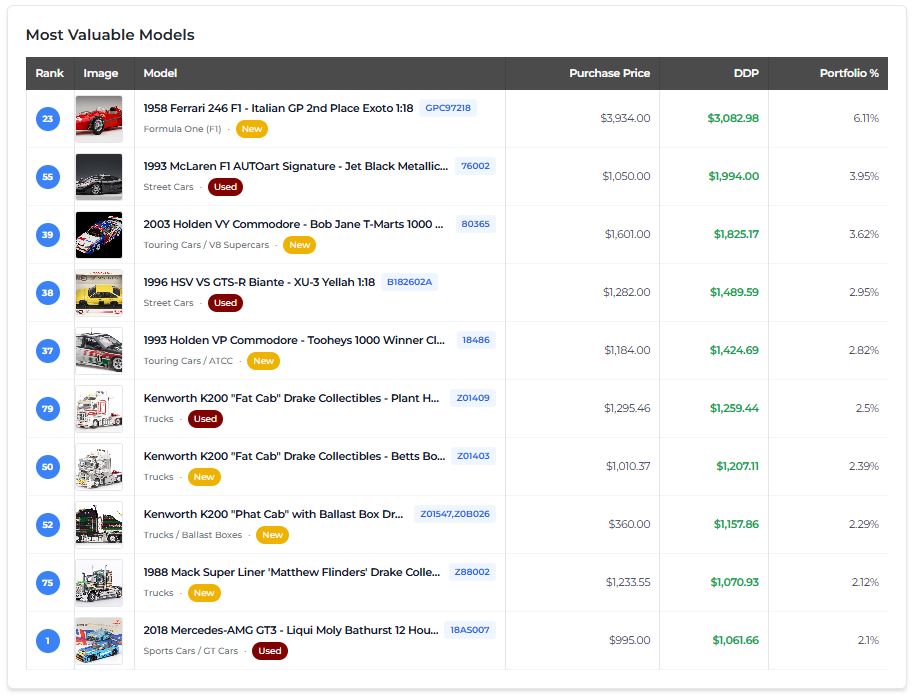Sort by Portfolio % column header
Viewport: 915px width, 699px height.
(848, 73)
